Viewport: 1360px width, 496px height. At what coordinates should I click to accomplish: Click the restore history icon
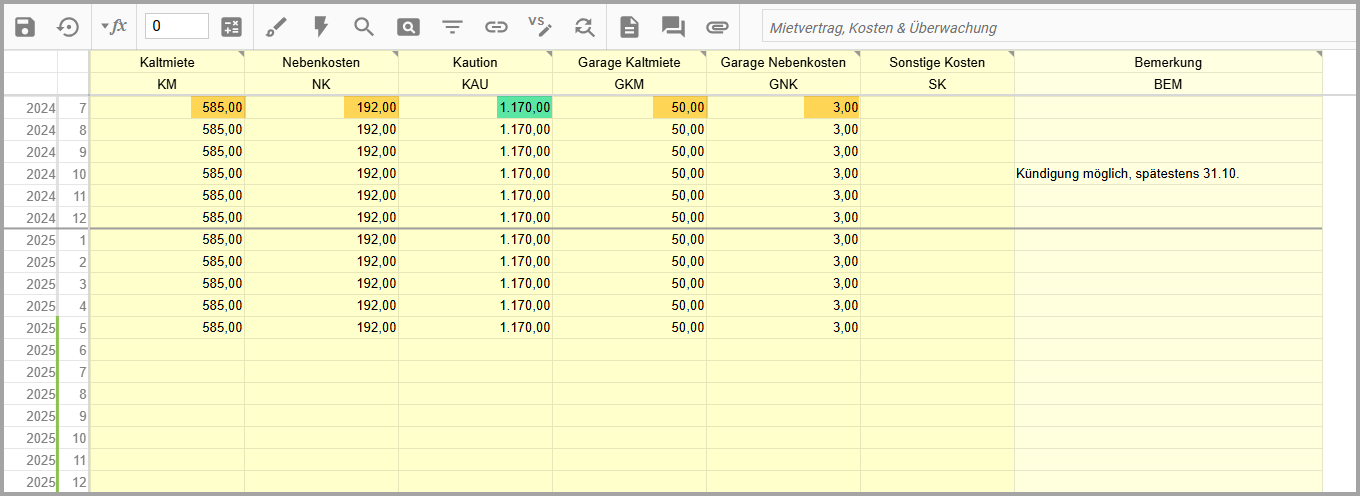[68, 27]
